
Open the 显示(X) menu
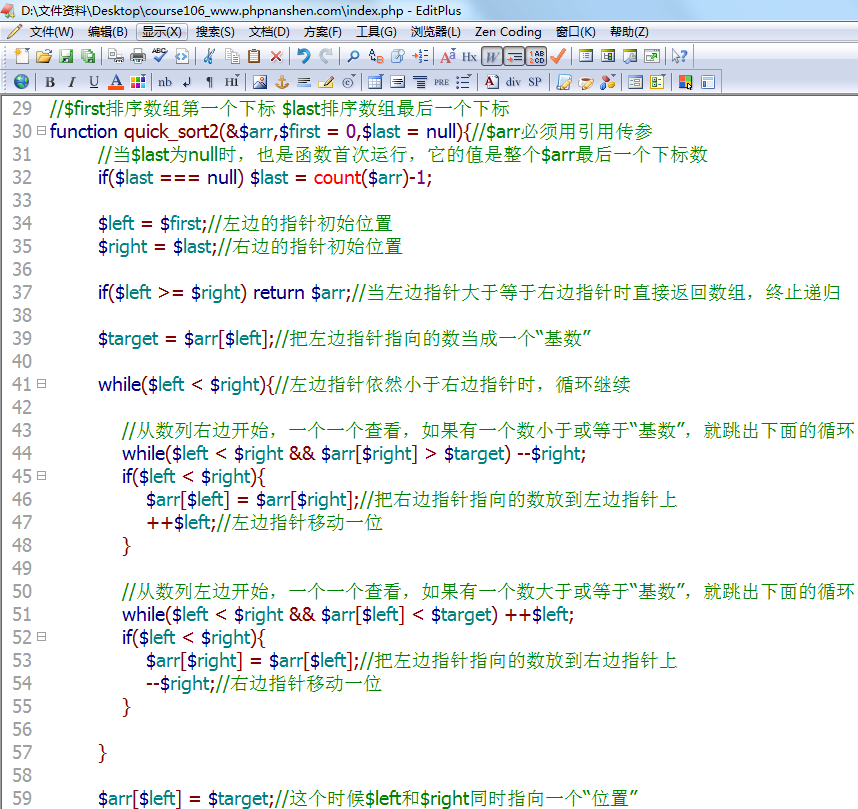[161, 32]
